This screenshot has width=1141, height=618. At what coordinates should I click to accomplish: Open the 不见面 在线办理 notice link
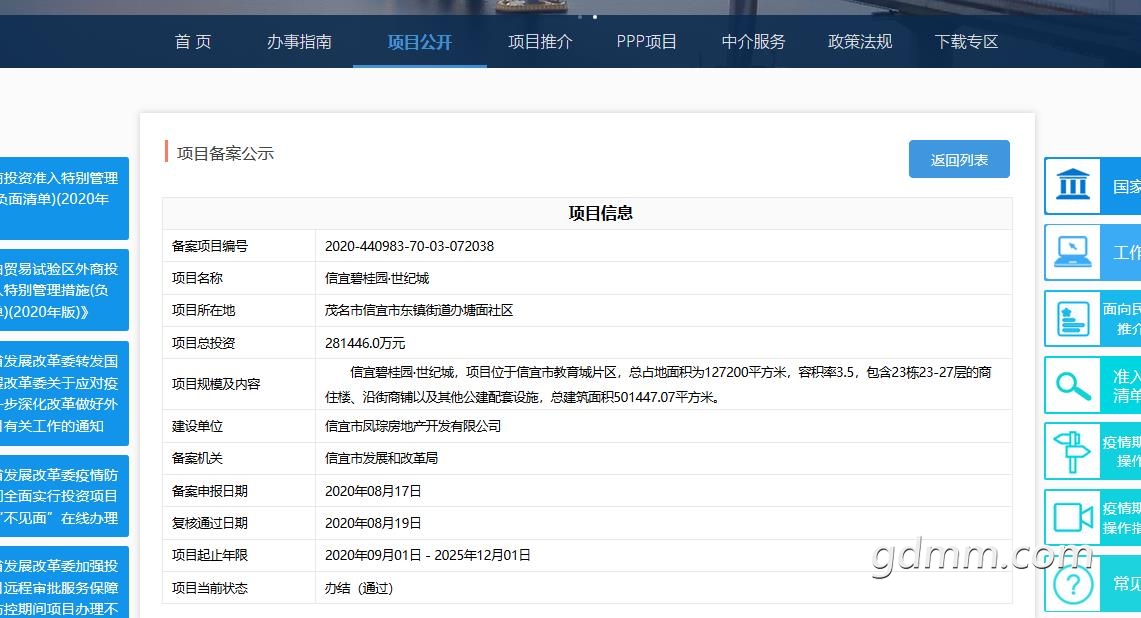tap(63, 495)
